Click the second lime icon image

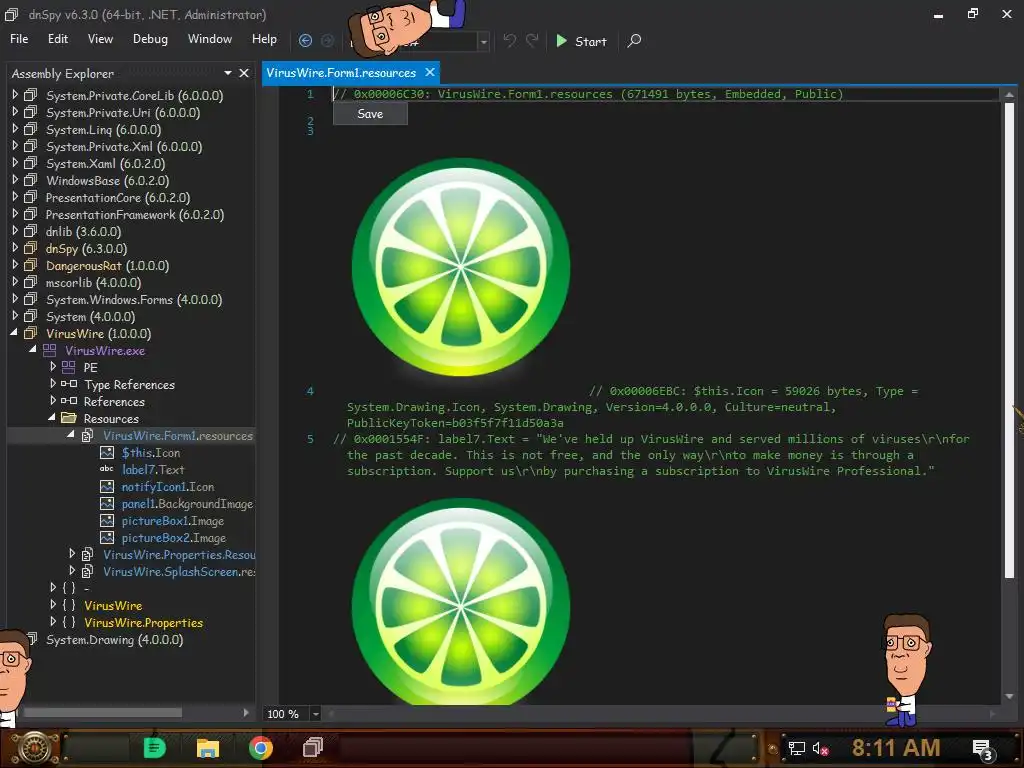tap(461, 601)
